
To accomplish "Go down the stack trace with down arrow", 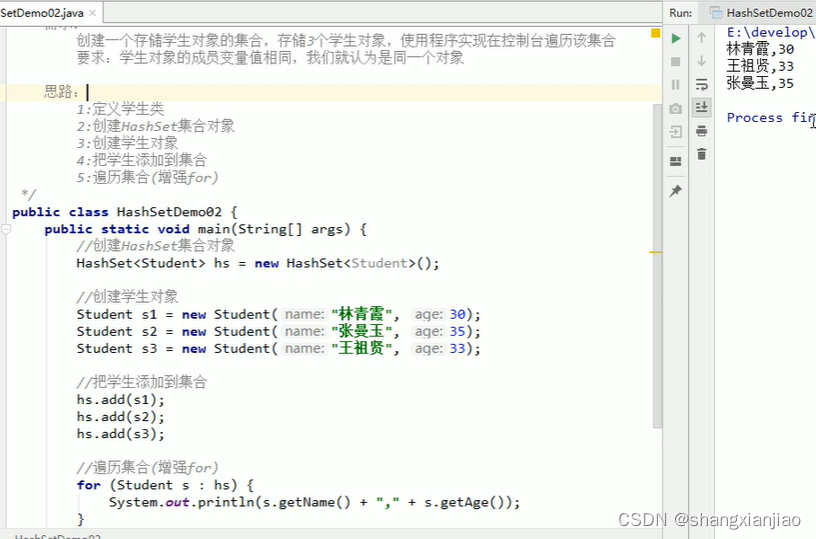I will coord(702,61).
